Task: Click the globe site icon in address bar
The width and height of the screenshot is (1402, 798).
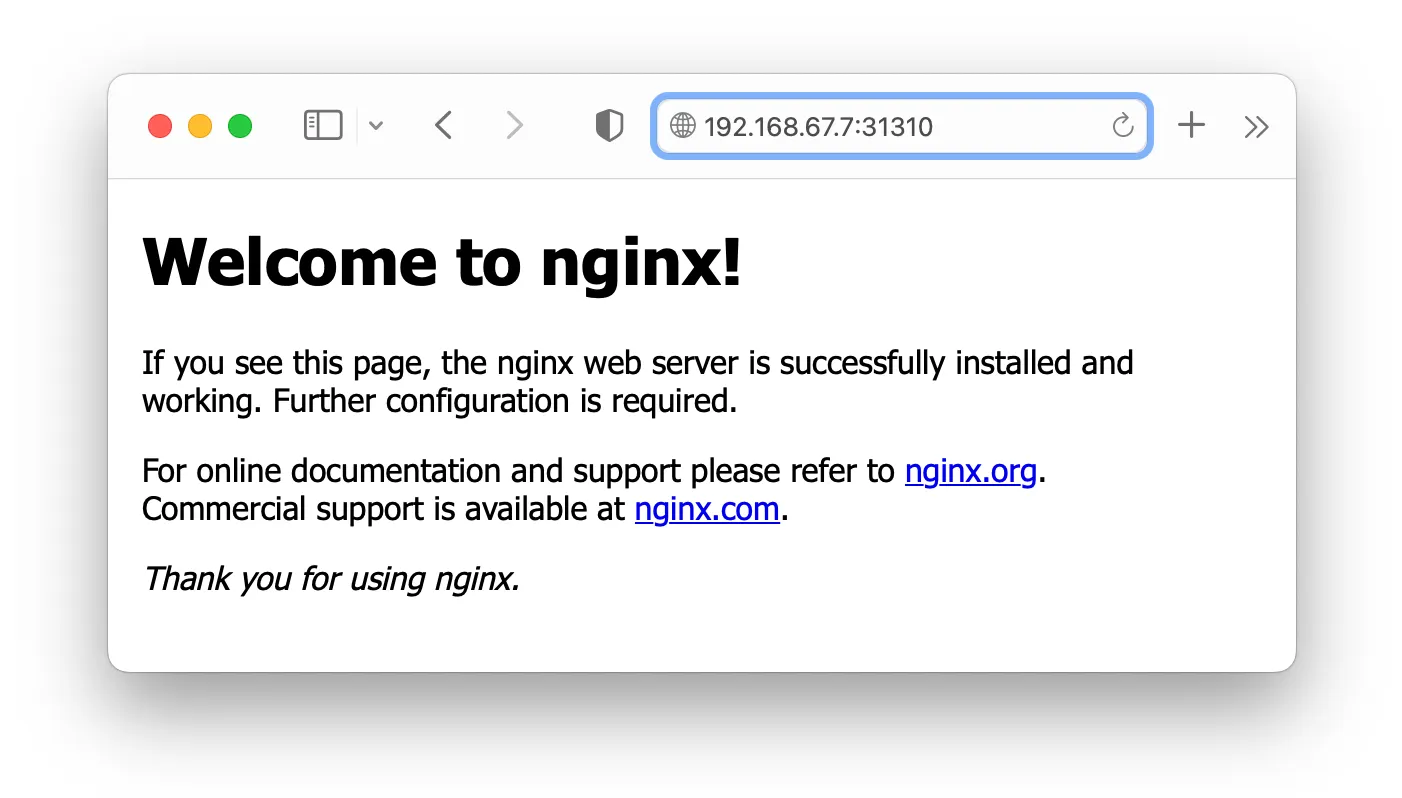Action: (683, 126)
